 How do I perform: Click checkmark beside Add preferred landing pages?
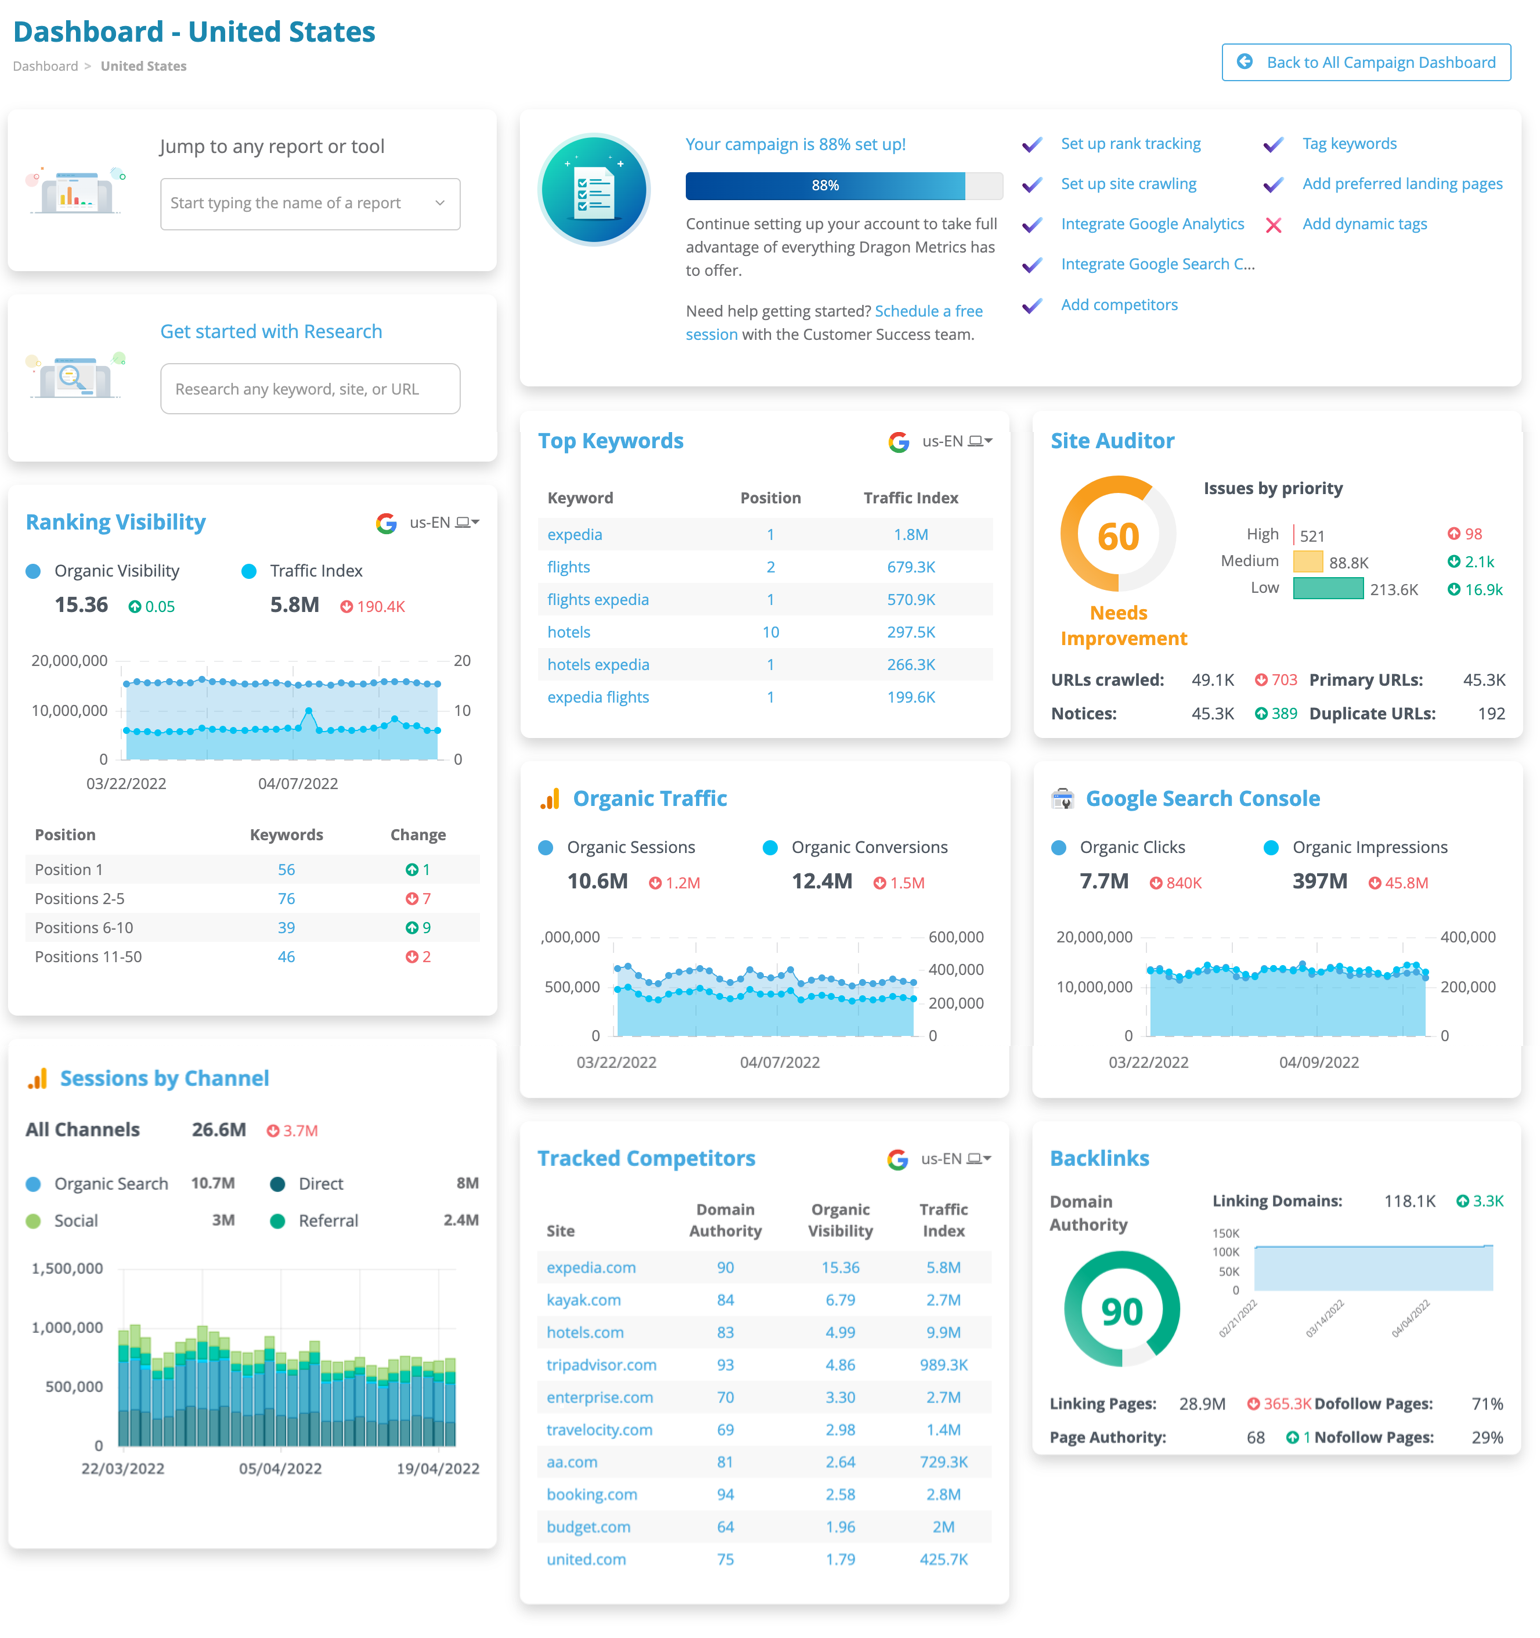[x=1273, y=184]
